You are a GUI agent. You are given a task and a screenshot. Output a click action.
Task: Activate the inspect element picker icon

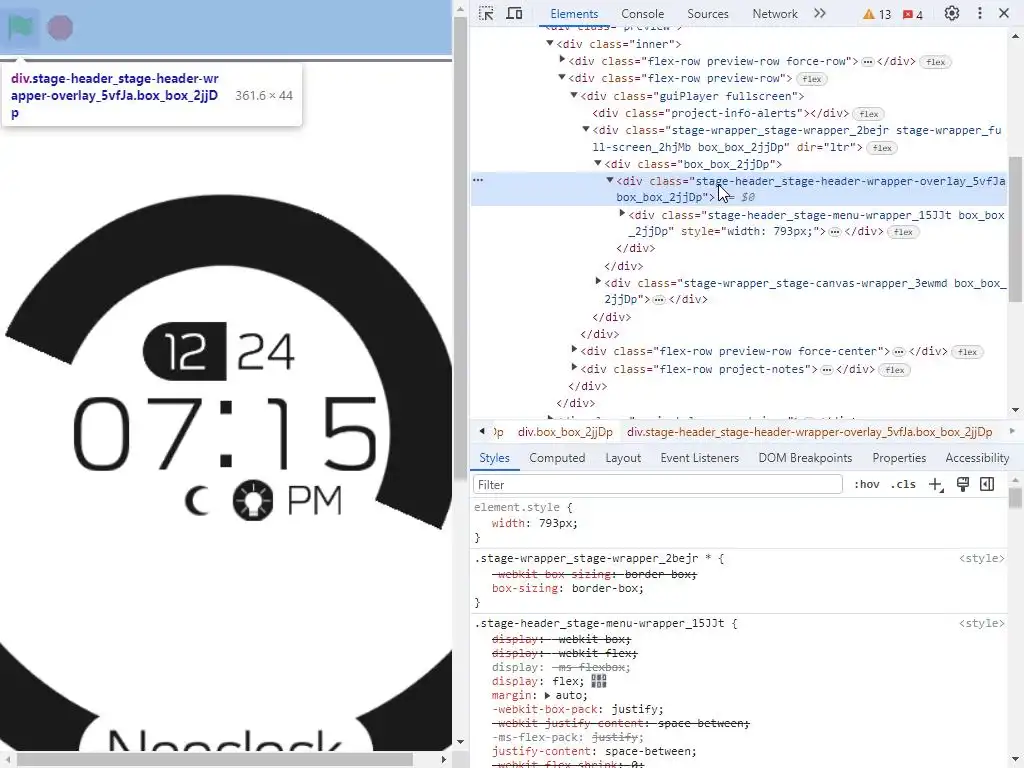pyautogui.click(x=486, y=13)
